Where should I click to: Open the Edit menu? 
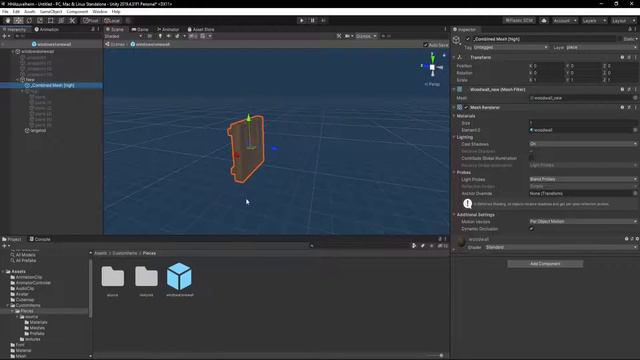pos(16,11)
